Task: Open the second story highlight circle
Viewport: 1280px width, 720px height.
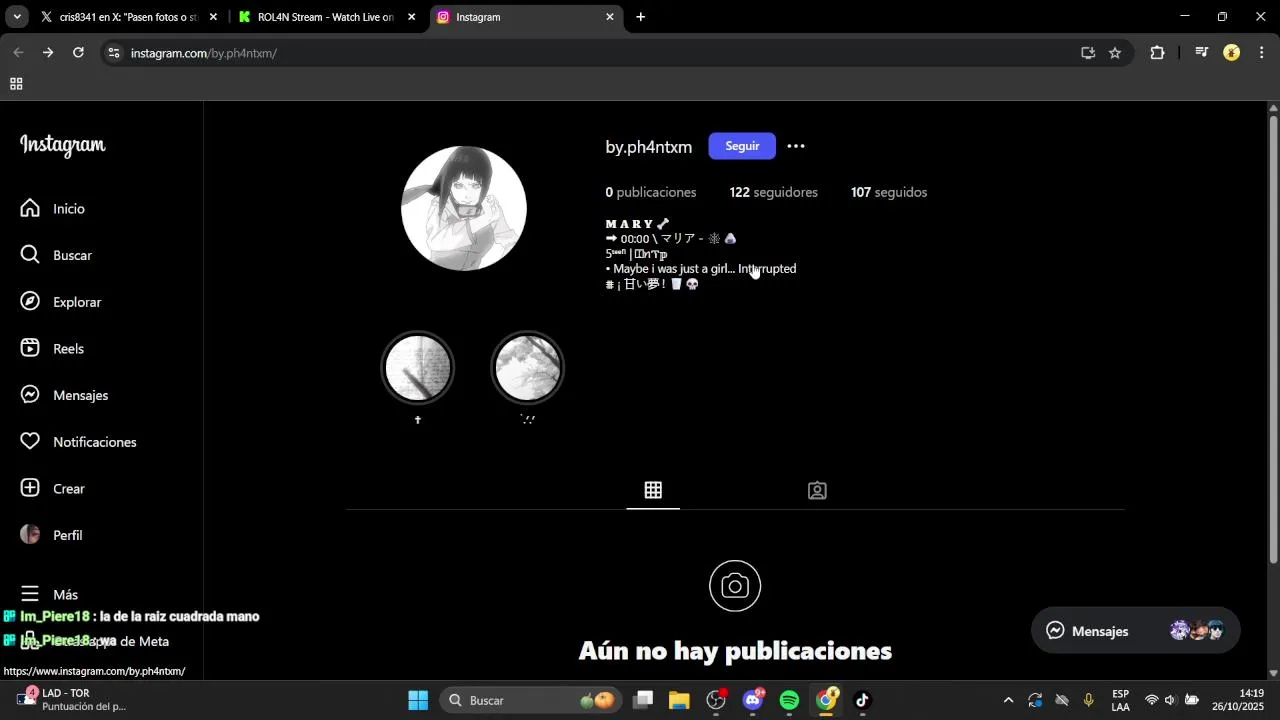Action: pyautogui.click(x=528, y=367)
